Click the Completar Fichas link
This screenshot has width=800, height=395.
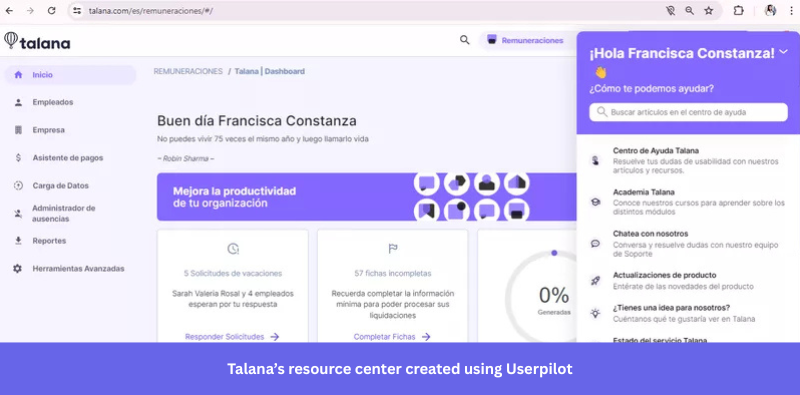392,337
